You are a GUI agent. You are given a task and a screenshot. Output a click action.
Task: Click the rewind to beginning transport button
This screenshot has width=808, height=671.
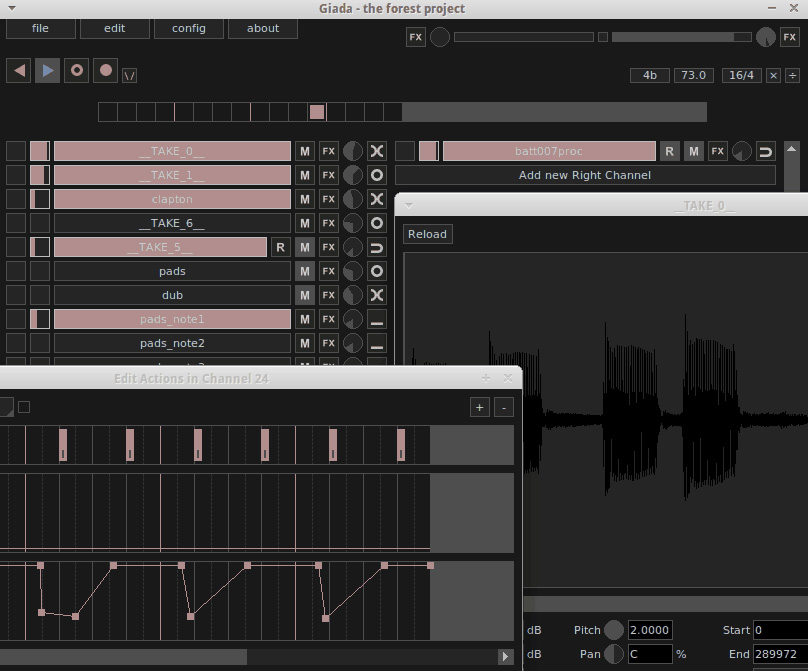[x=19, y=71]
